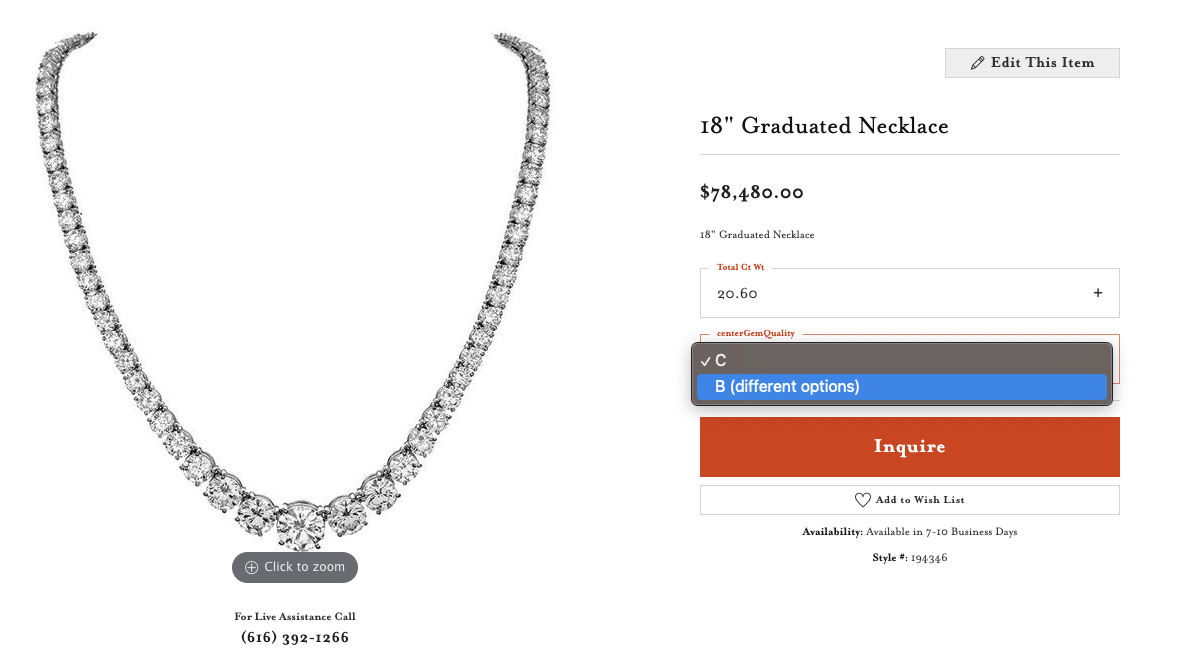Click the $78,480.00 price
The height and width of the screenshot is (648, 1180).
(x=751, y=192)
